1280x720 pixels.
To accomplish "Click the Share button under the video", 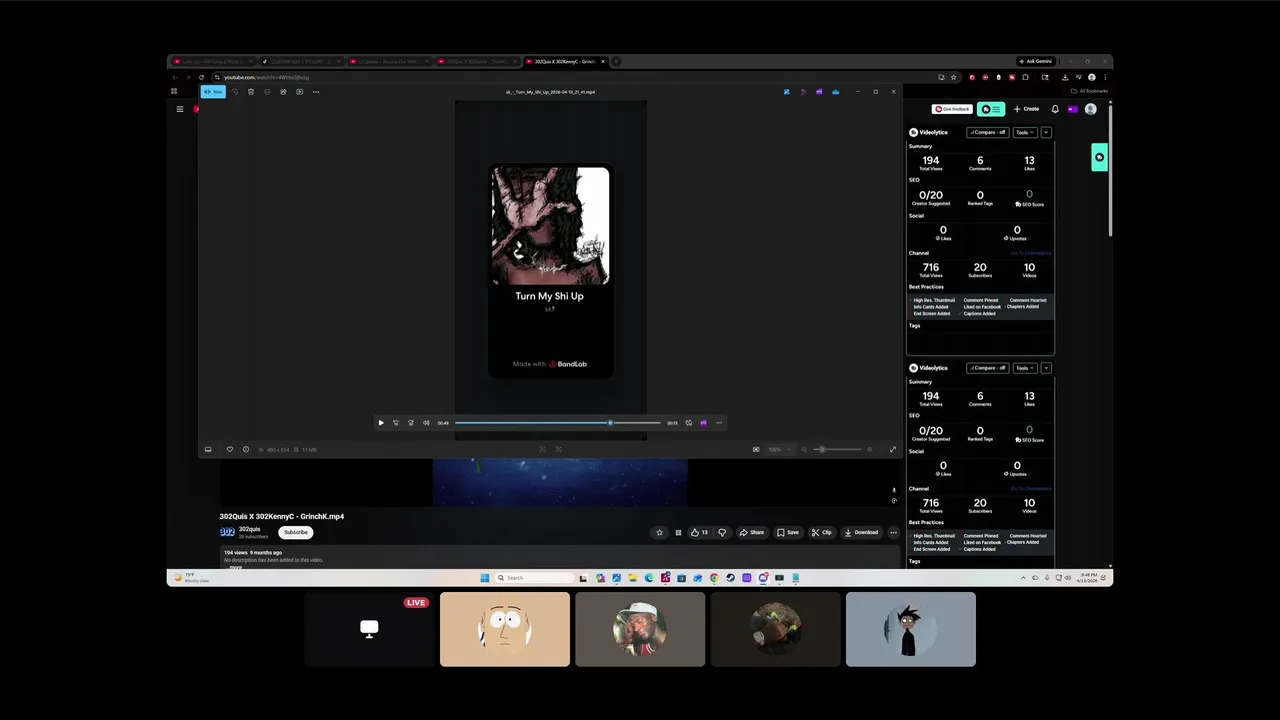I will (751, 532).
